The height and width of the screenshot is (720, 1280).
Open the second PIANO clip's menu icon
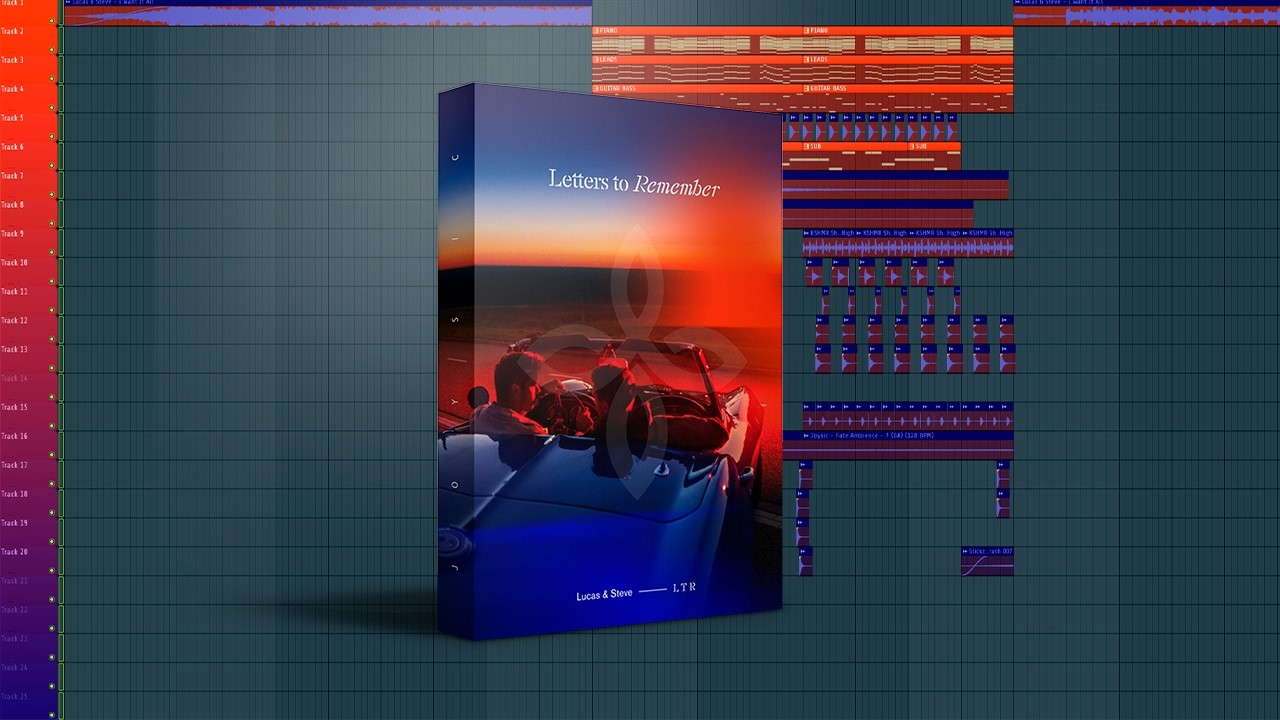(x=807, y=31)
